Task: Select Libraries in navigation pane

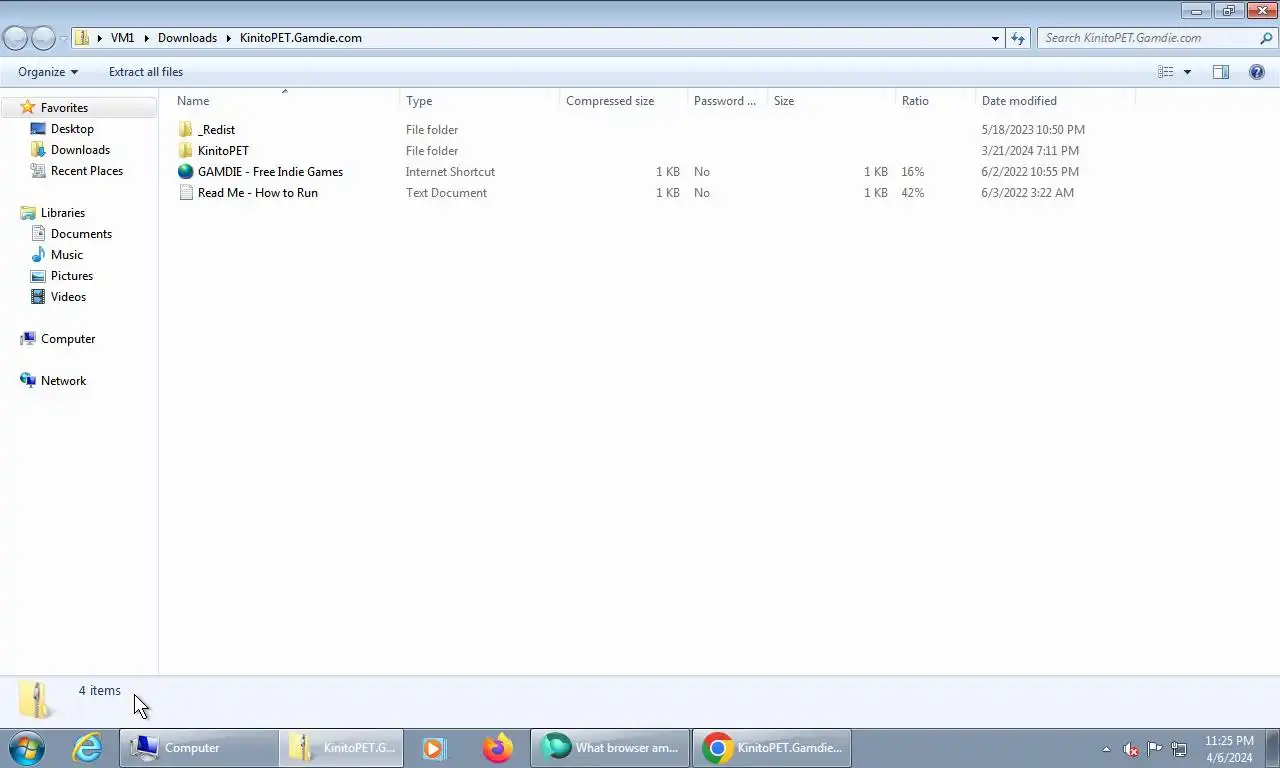Action: click(63, 213)
